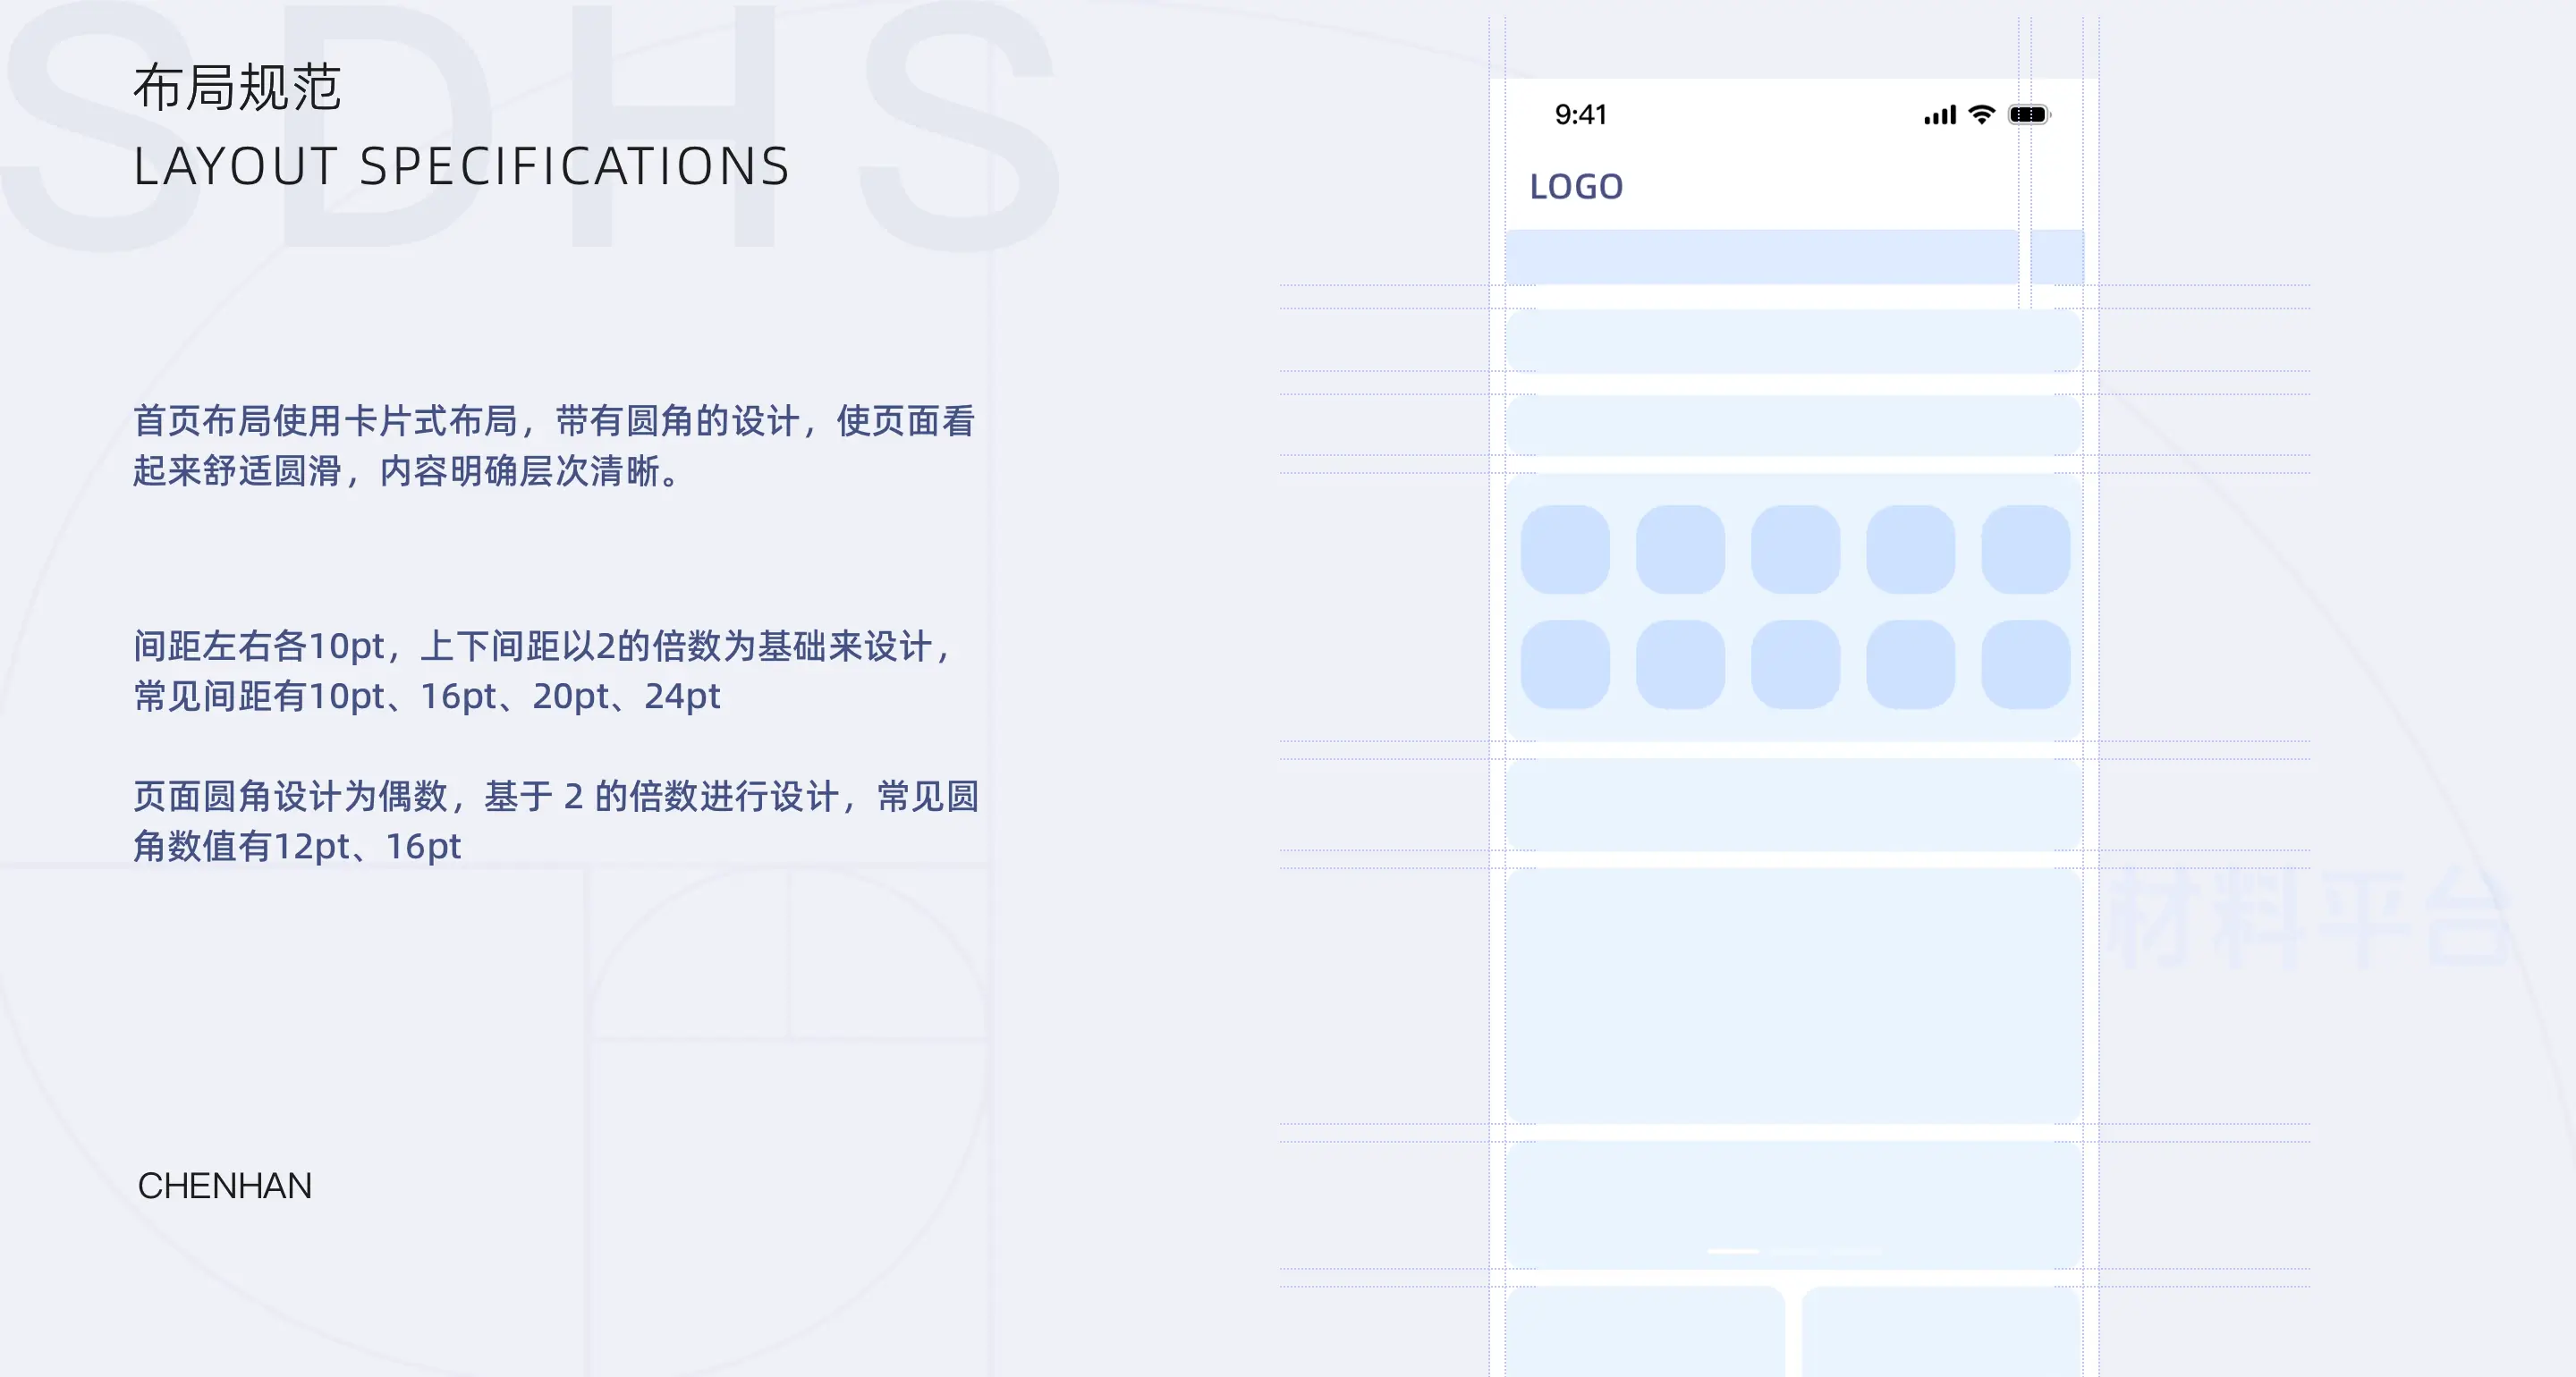The width and height of the screenshot is (2576, 1377).
Task: Tap the third icon placeholder in top row
Action: pyautogui.click(x=1795, y=549)
